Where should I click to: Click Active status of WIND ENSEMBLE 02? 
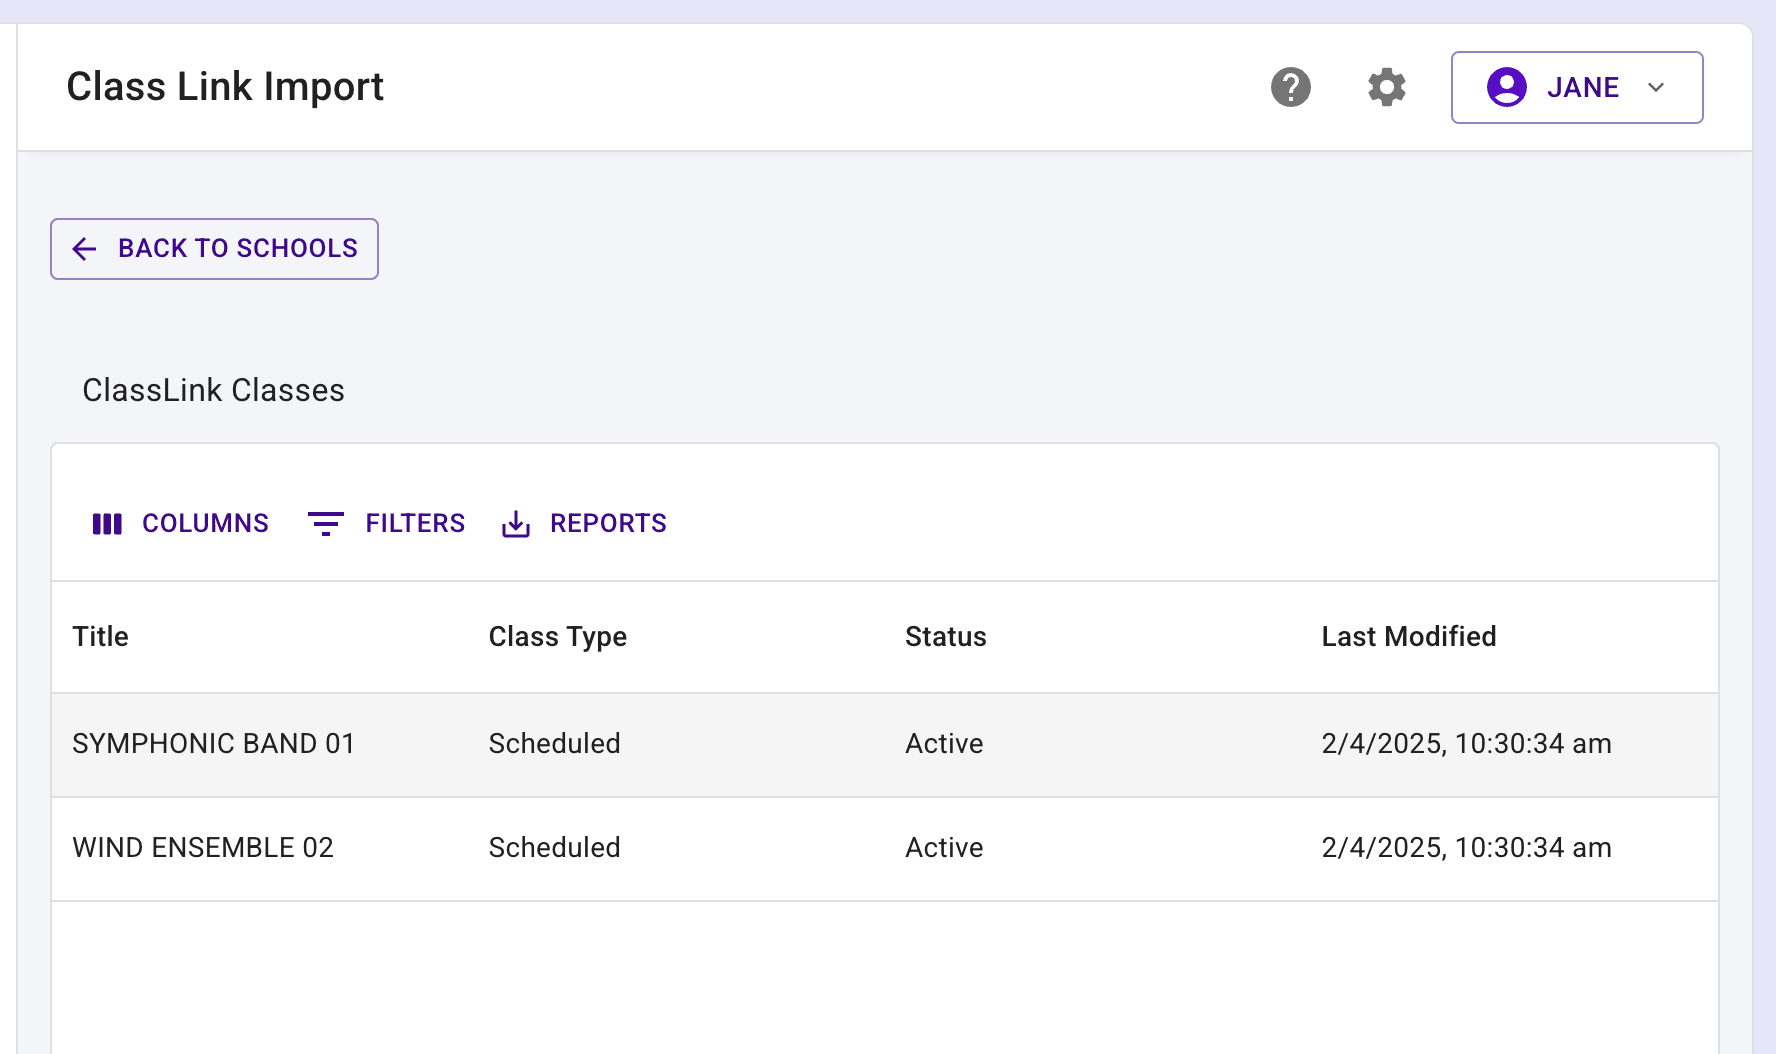pyautogui.click(x=944, y=848)
